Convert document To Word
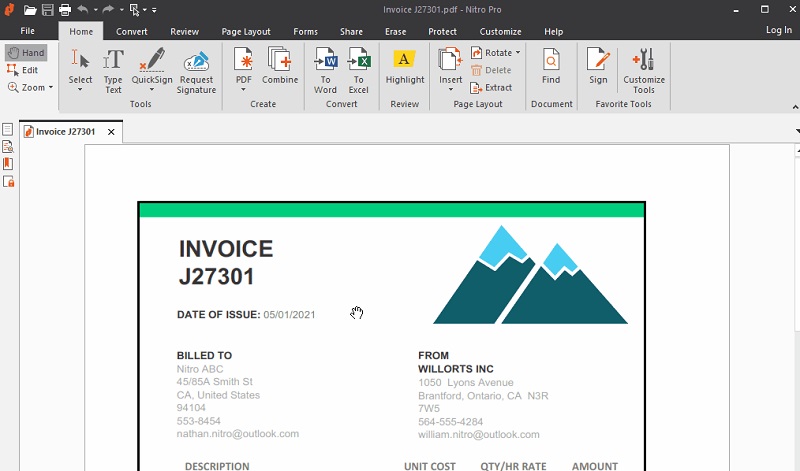The image size is (800, 471). (326, 70)
